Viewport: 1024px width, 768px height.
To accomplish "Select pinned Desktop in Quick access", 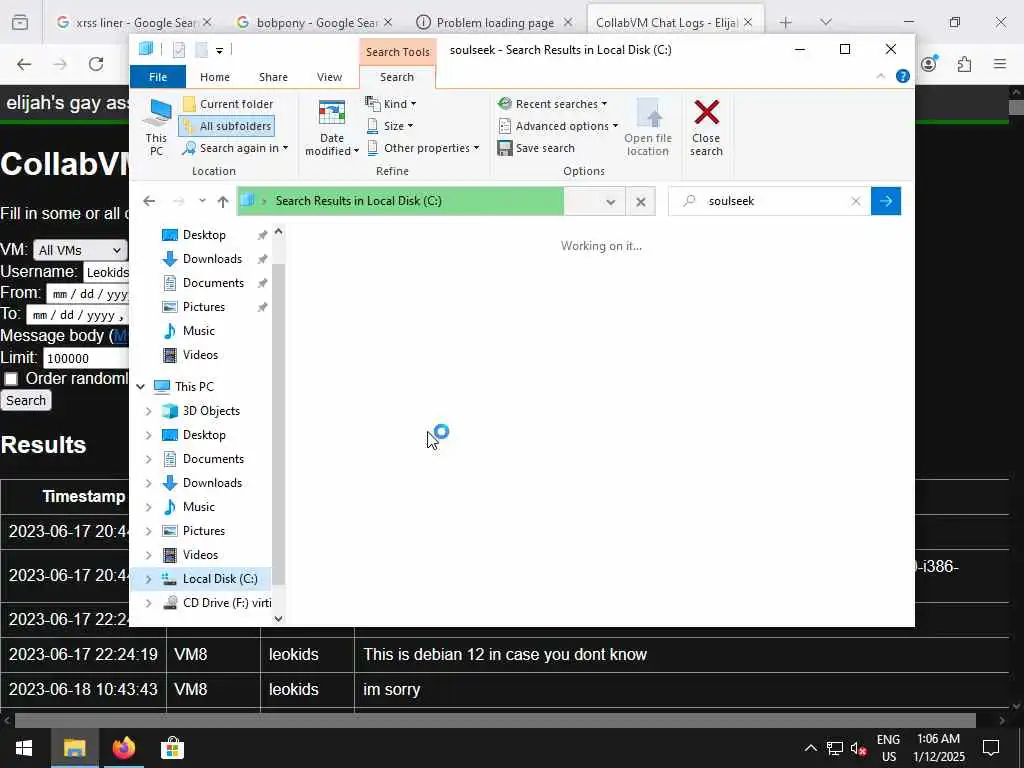I will tap(204, 235).
